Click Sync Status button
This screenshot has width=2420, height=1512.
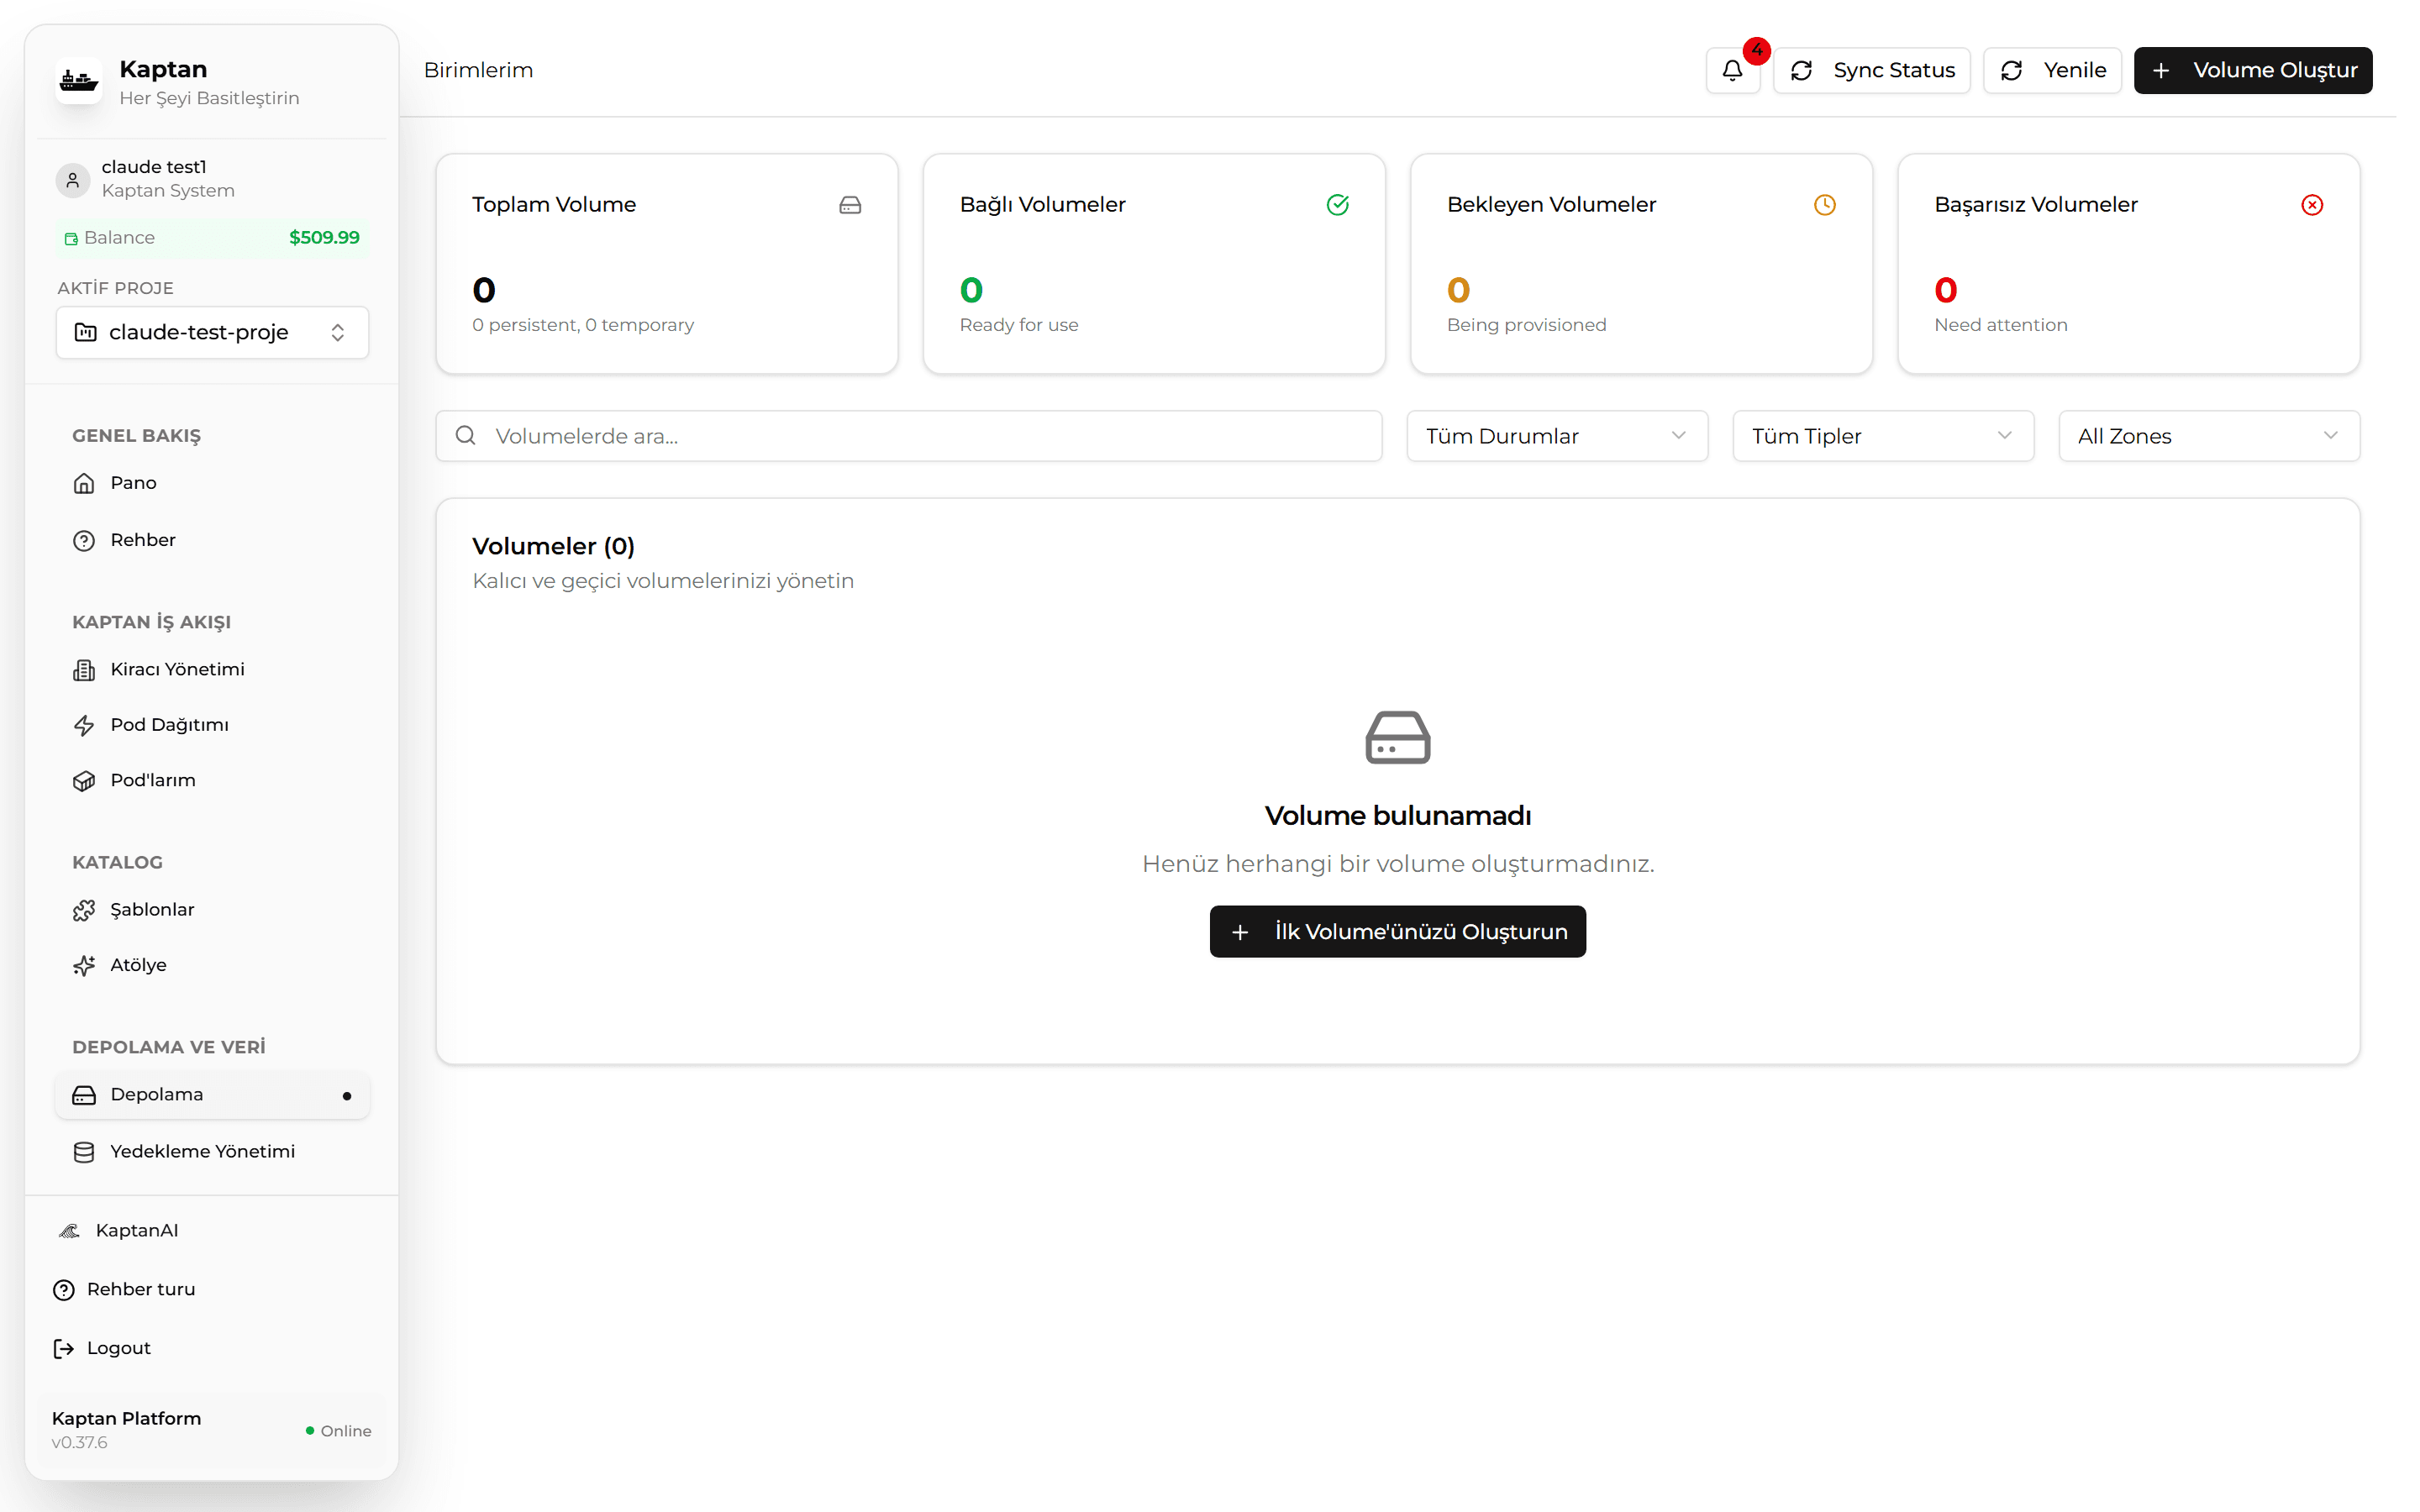coord(1871,71)
